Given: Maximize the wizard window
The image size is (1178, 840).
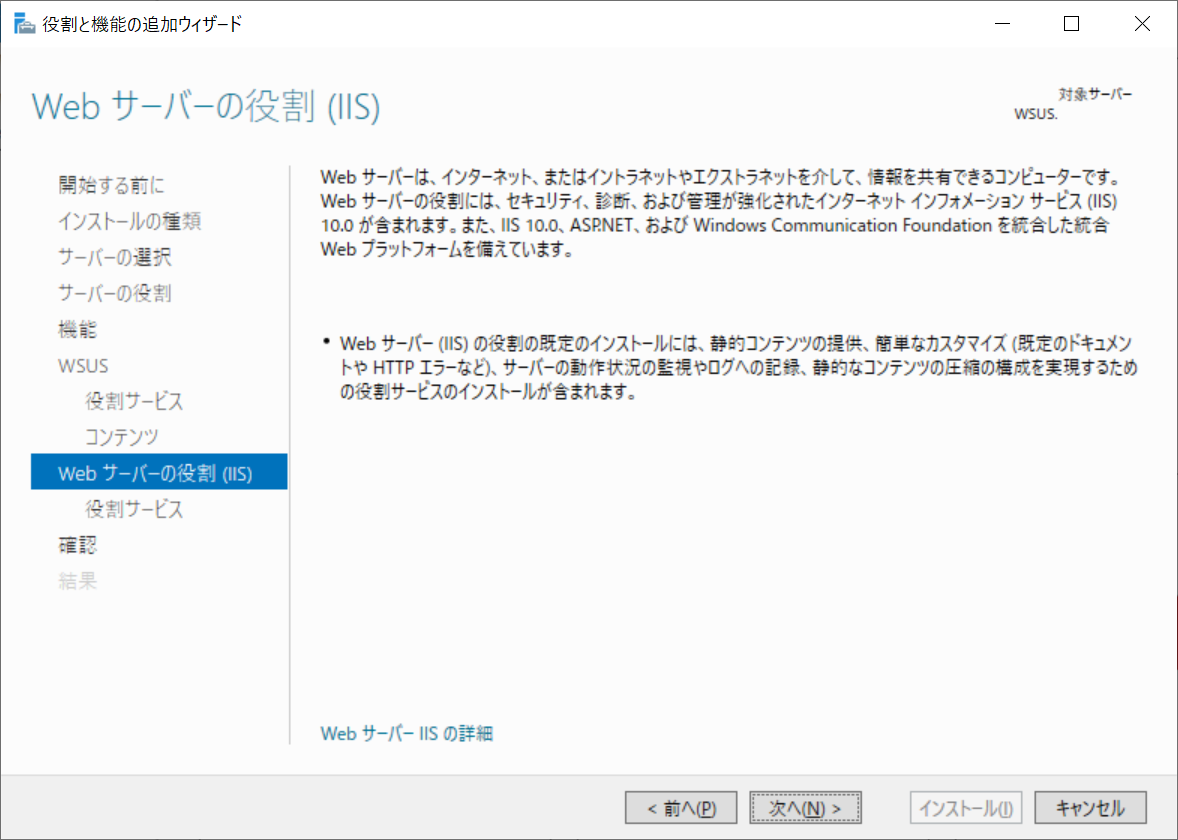Looking at the screenshot, I should (x=1072, y=24).
